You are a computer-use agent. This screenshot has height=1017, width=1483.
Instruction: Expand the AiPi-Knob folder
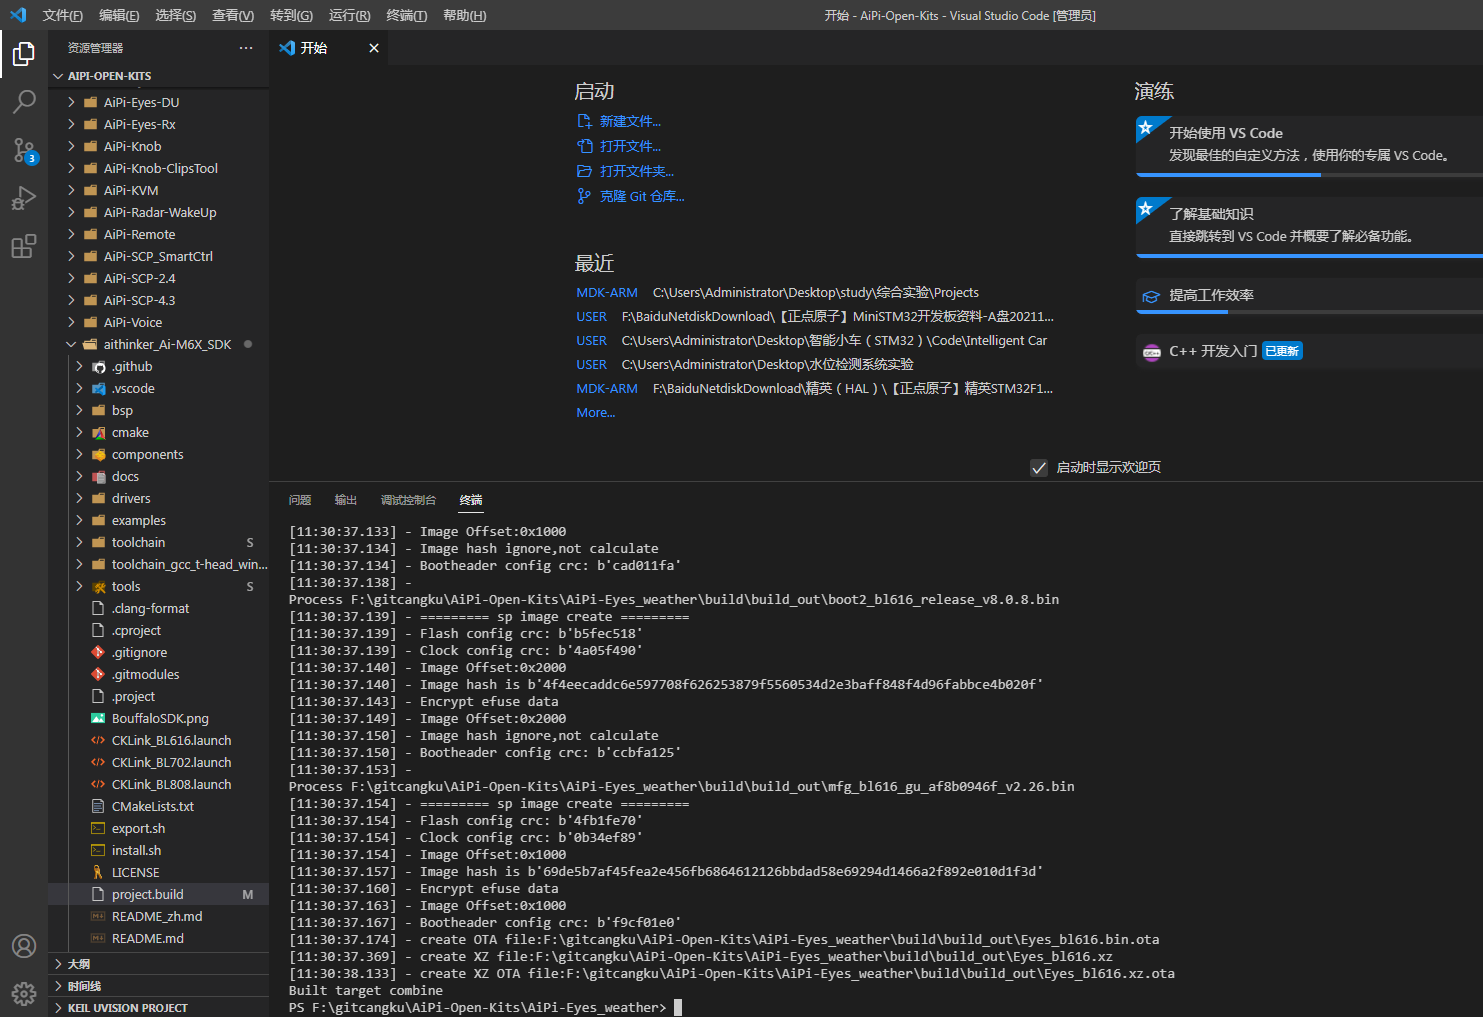pyautogui.click(x=71, y=146)
